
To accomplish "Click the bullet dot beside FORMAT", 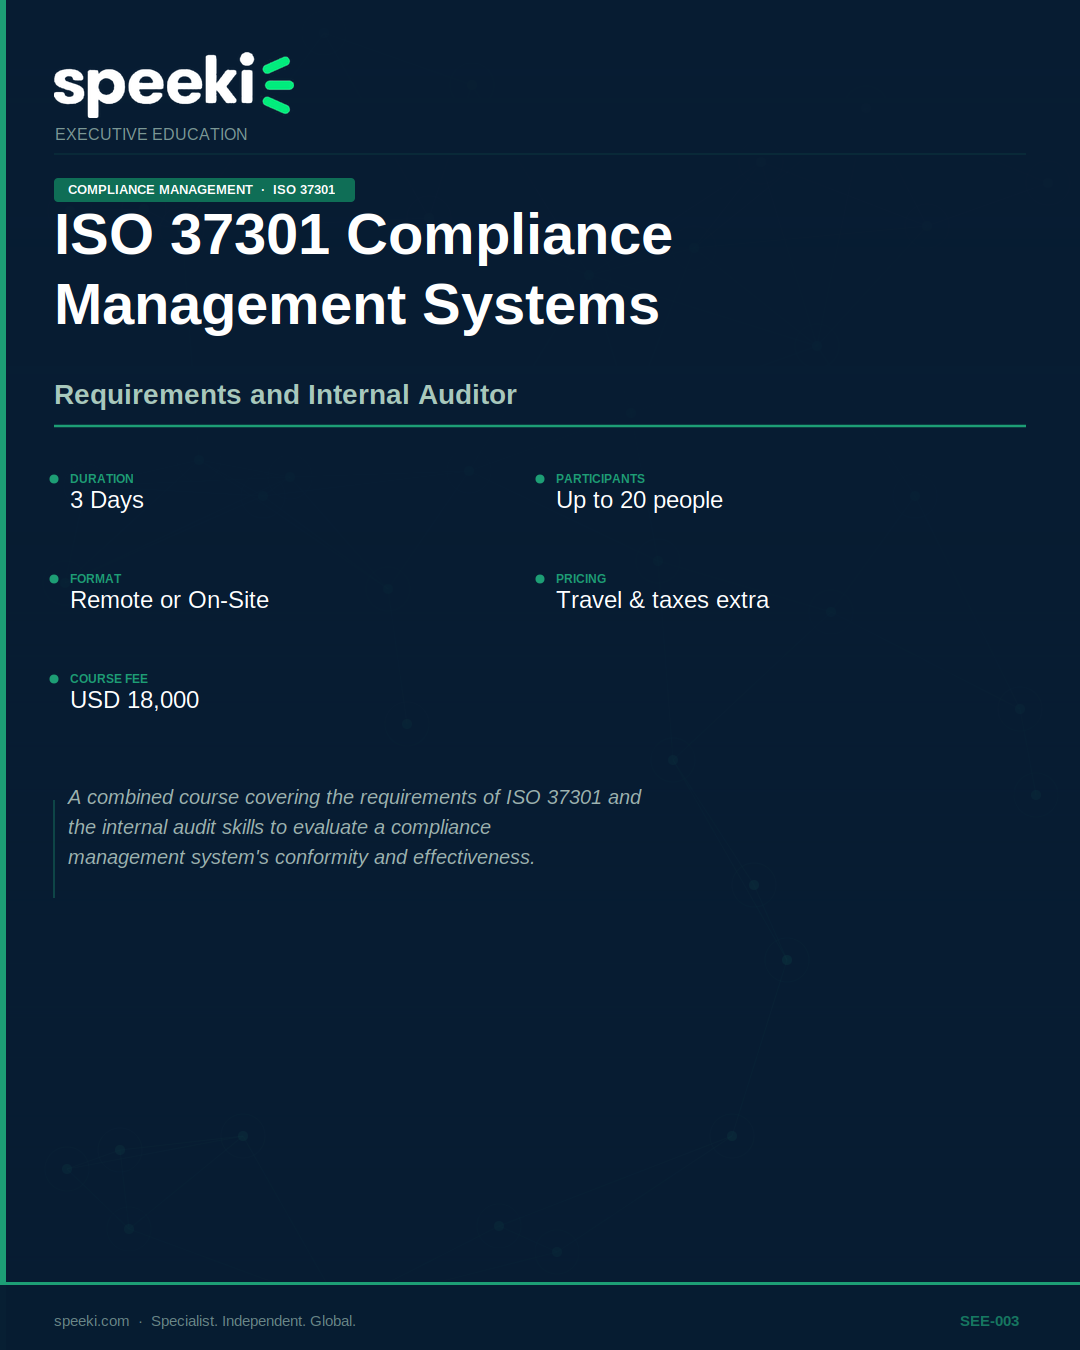I will pyautogui.click(x=53, y=579).
